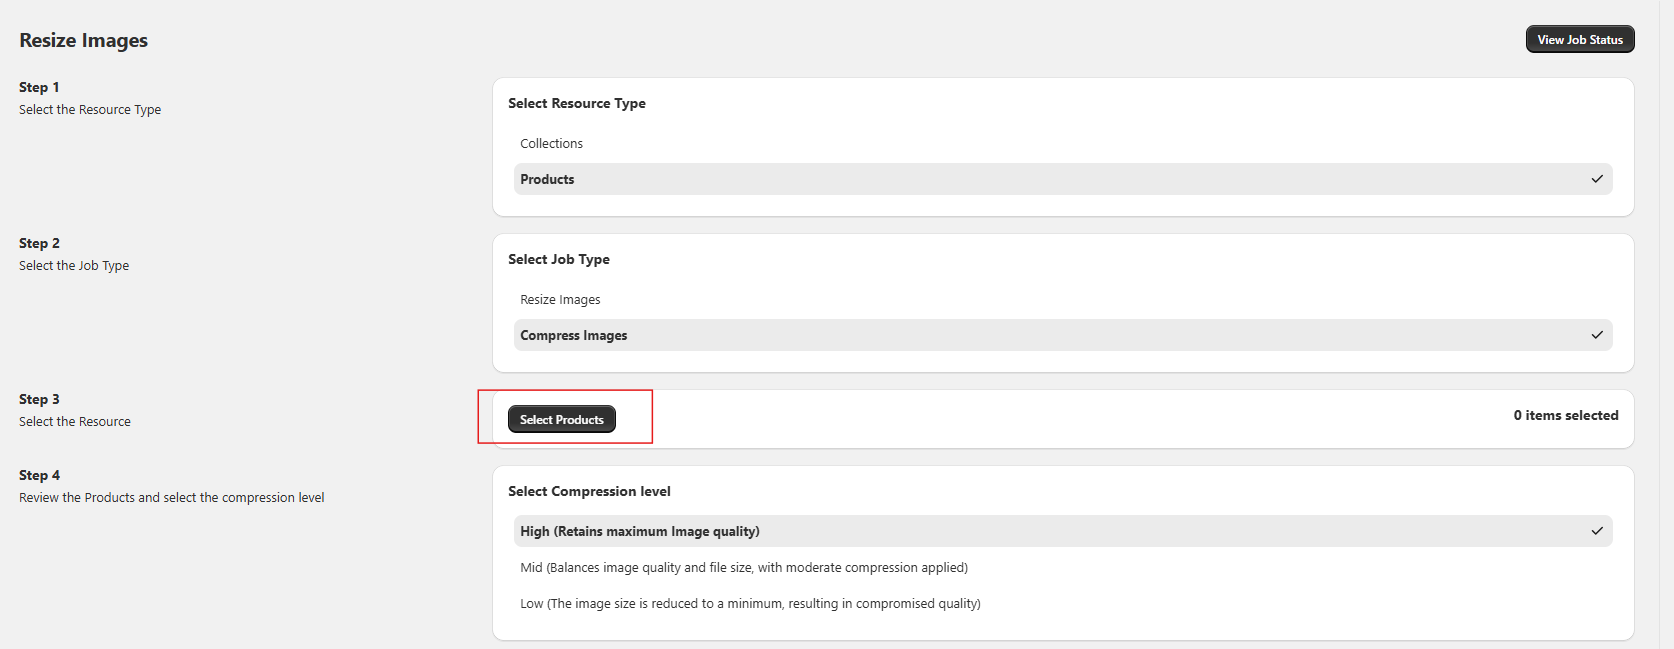The height and width of the screenshot is (649, 1674).
Task: Click the Step 2 label
Action: point(39,244)
